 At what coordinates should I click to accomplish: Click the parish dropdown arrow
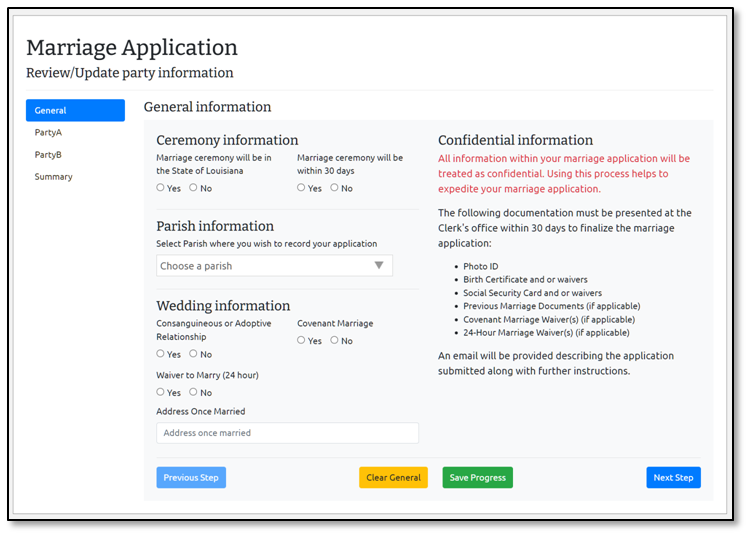click(x=379, y=266)
